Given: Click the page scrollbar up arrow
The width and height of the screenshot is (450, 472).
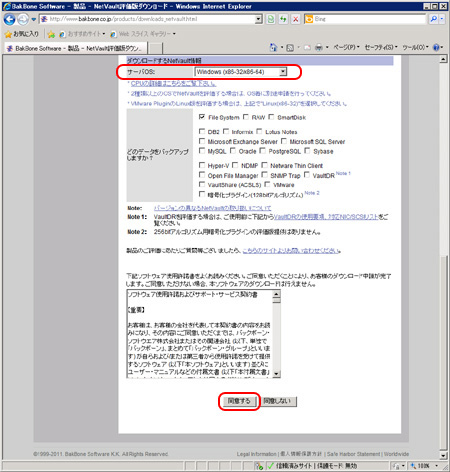Looking at the screenshot, I should coord(443,59).
